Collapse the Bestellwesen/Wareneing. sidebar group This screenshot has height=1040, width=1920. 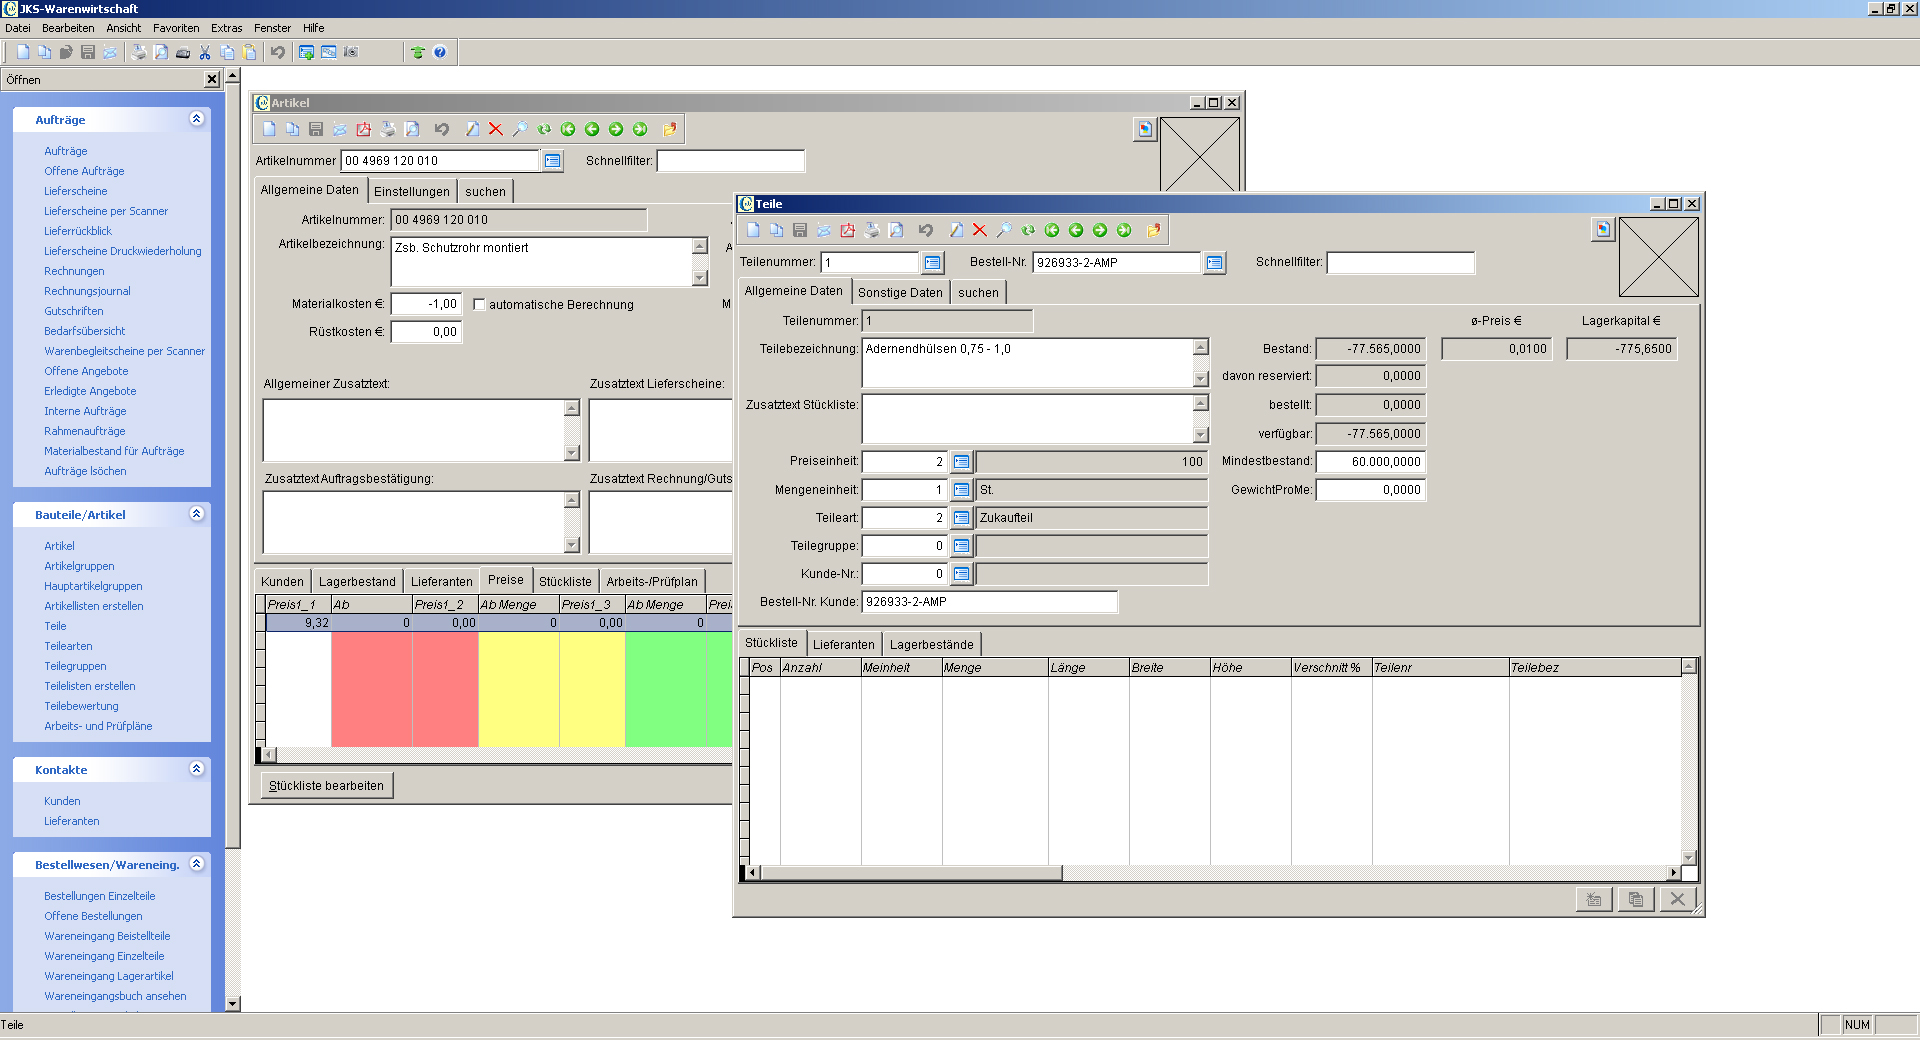[x=196, y=864]
